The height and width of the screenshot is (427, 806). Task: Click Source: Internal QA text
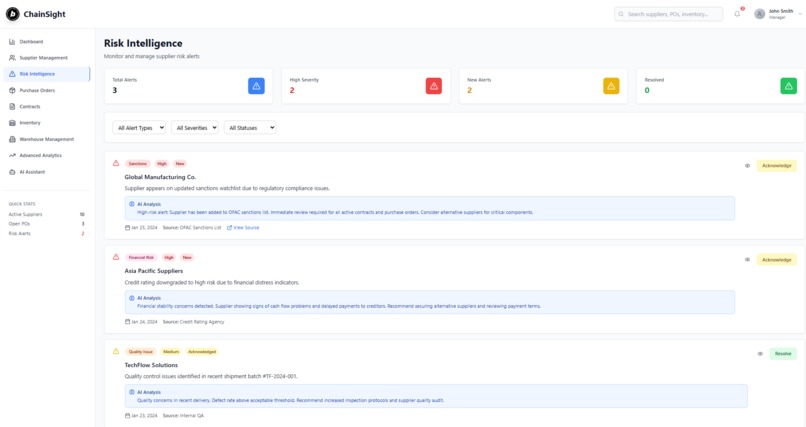(x=183, y=416)
